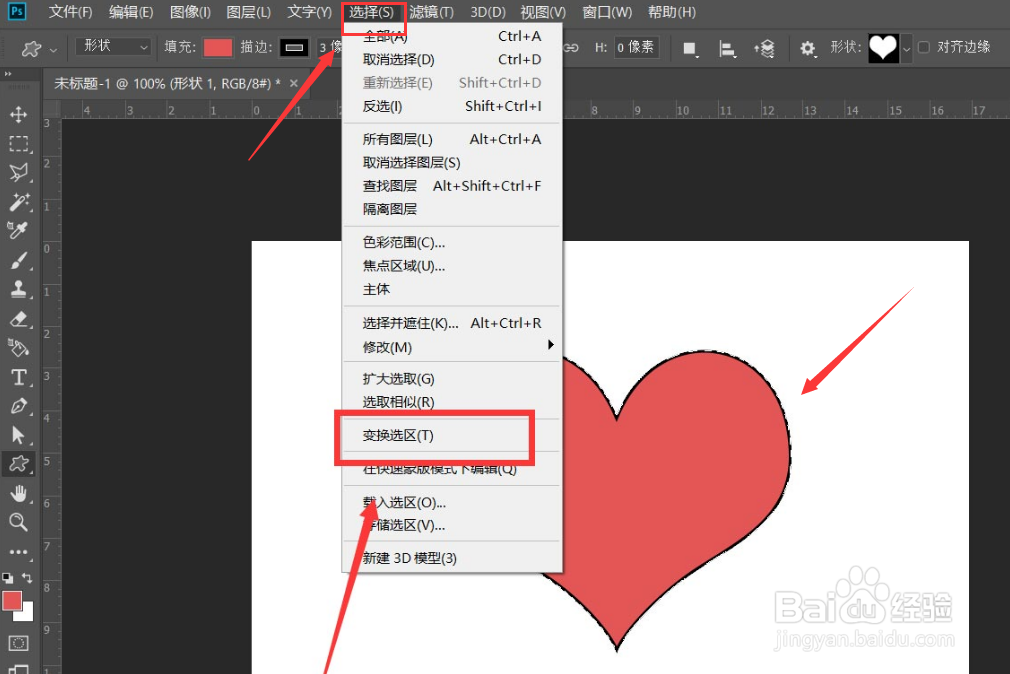Choose 色彩范围(C)... menu entry

[452, 242]
